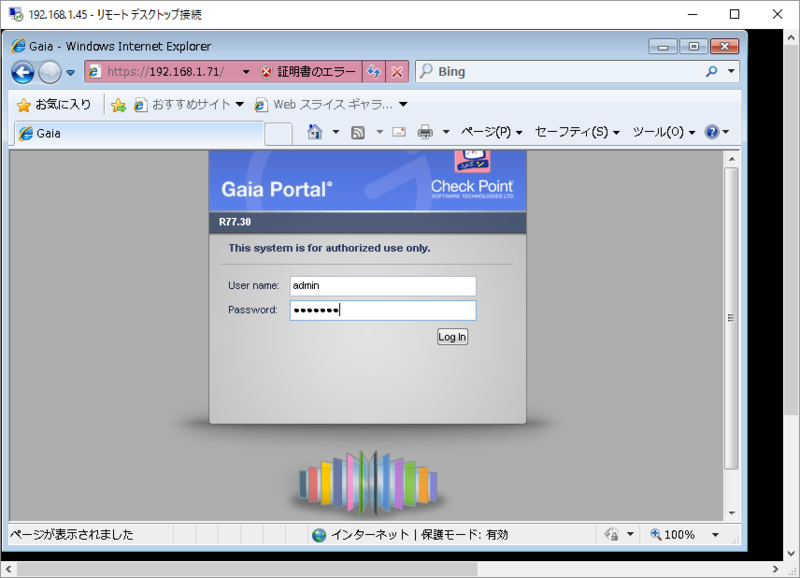The image size is (800, 578).
Task: Open the ツール(O) menu
Action: point(664,132)
